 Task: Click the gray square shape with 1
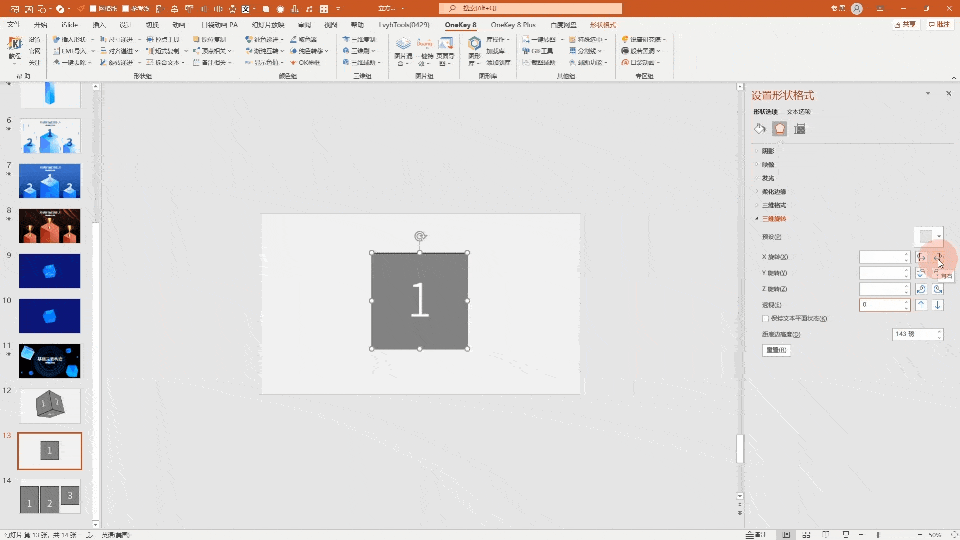419,301
